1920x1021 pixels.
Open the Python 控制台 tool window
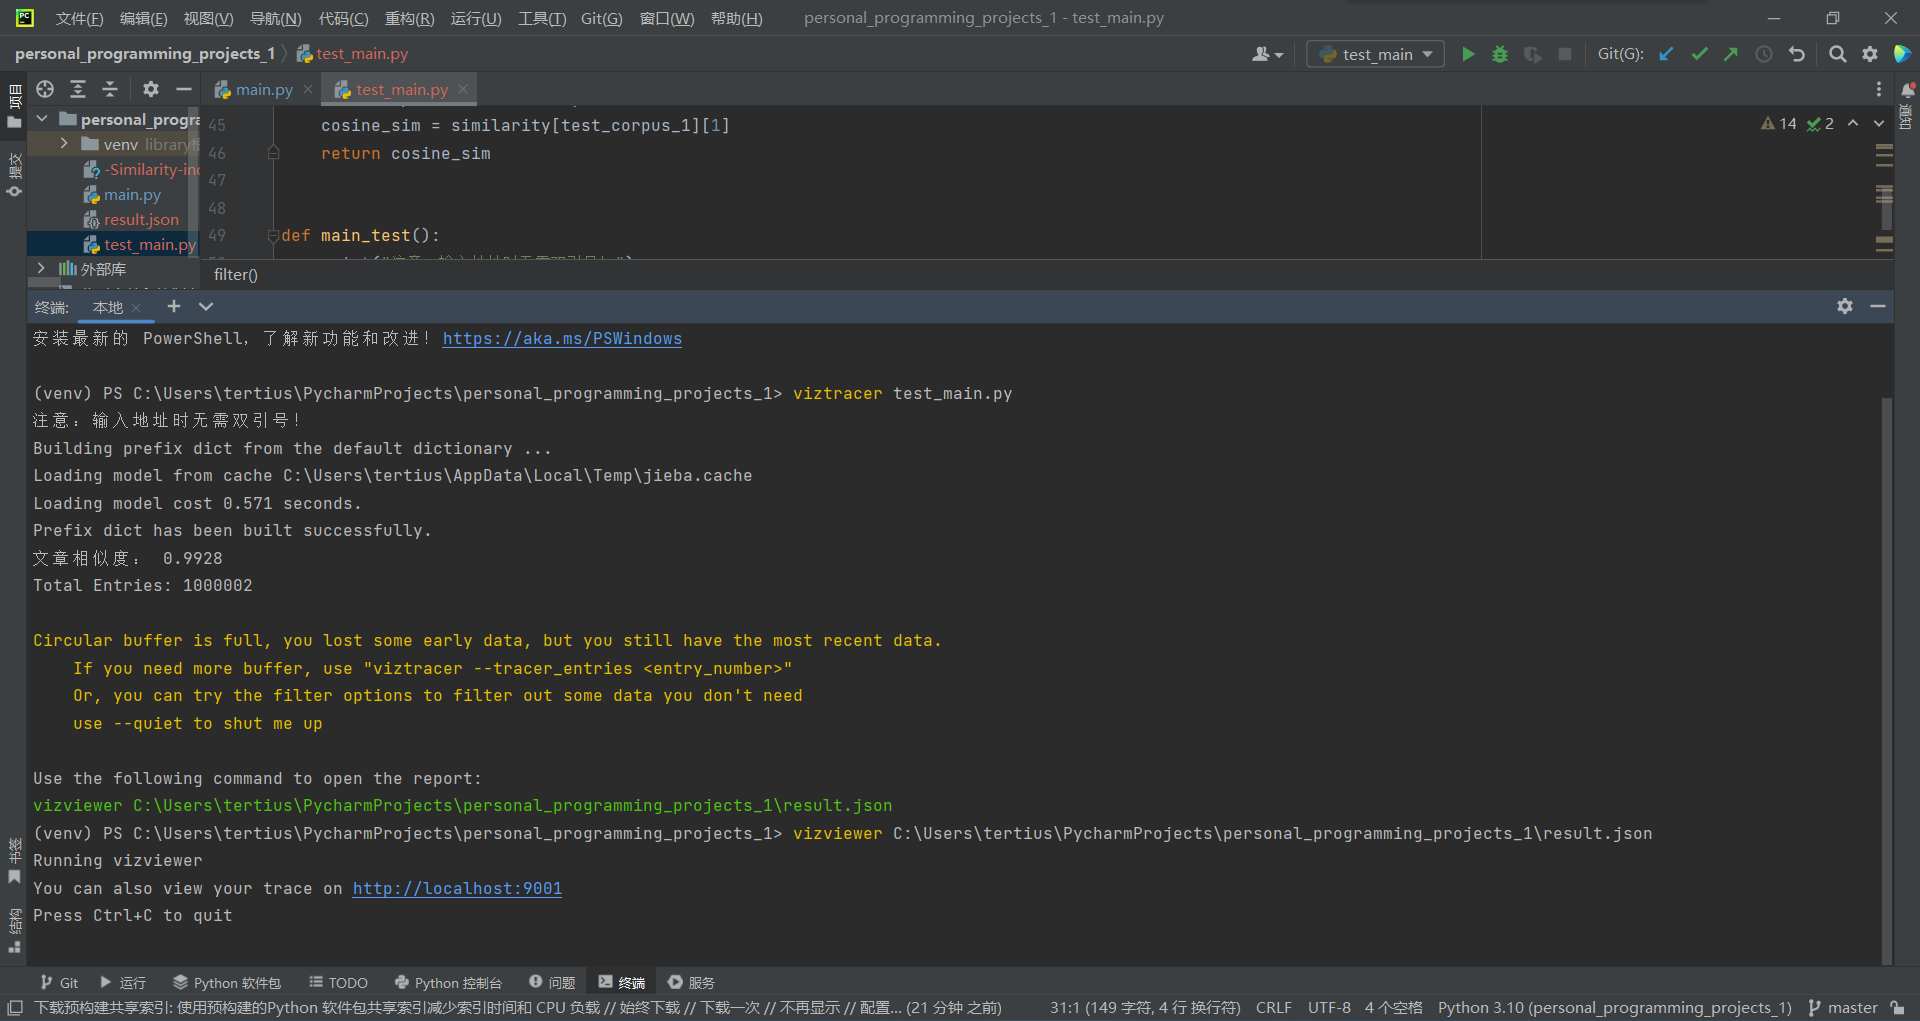(x=448, y=983)
